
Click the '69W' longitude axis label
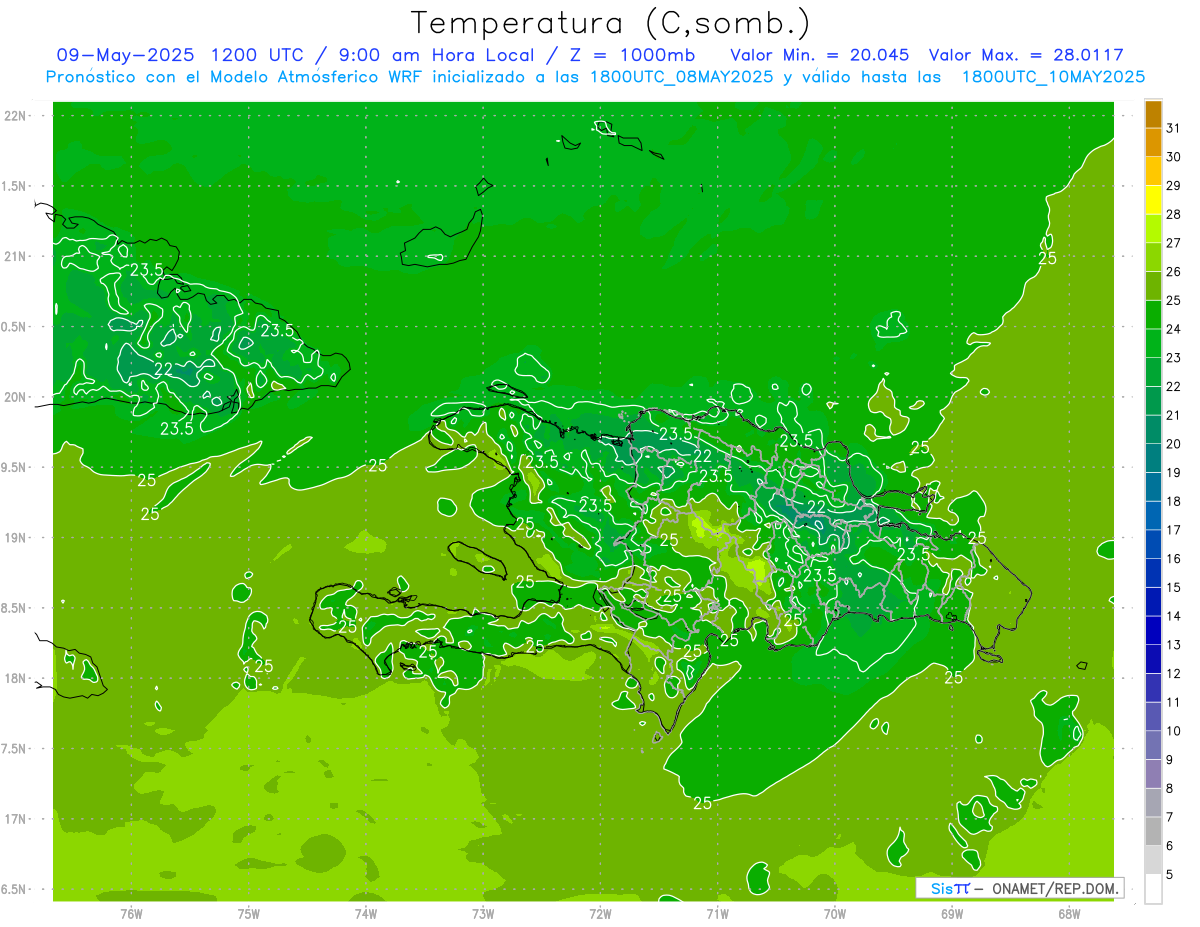pyautogui.click(x=952, y=914)
